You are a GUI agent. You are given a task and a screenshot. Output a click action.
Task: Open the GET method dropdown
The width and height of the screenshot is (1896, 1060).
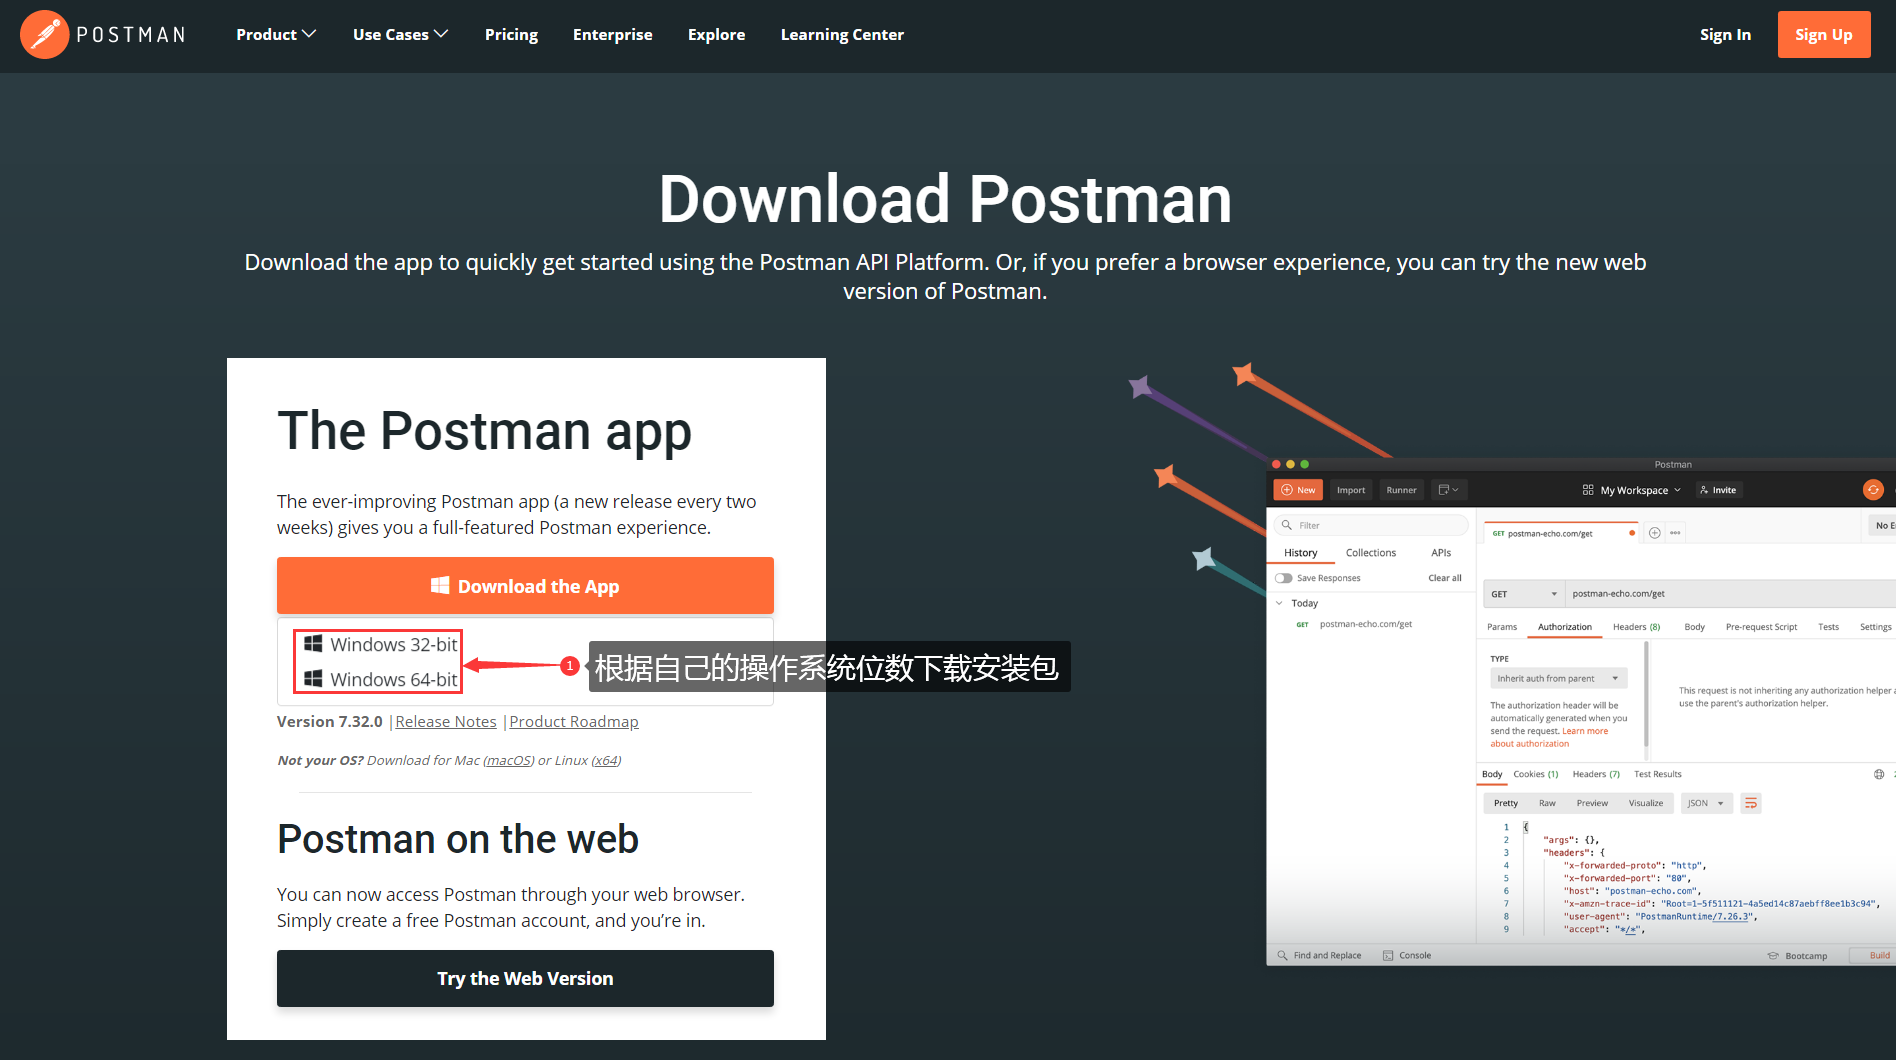[x=1523, y=594]
